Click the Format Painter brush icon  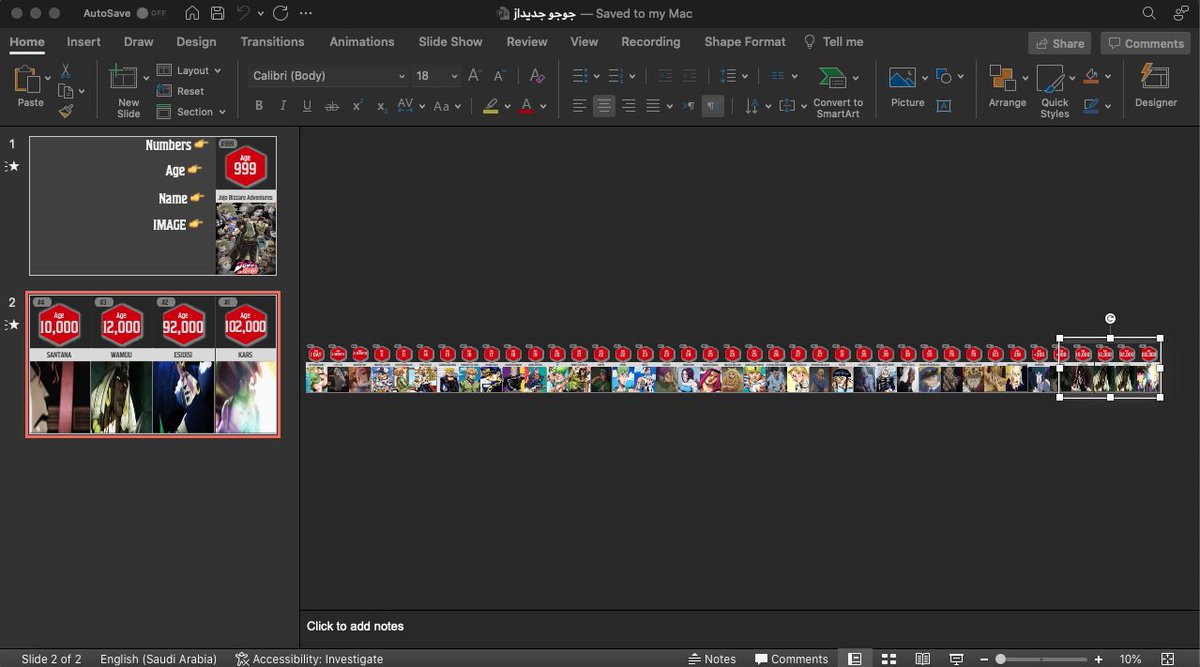(x=66, y=111)
